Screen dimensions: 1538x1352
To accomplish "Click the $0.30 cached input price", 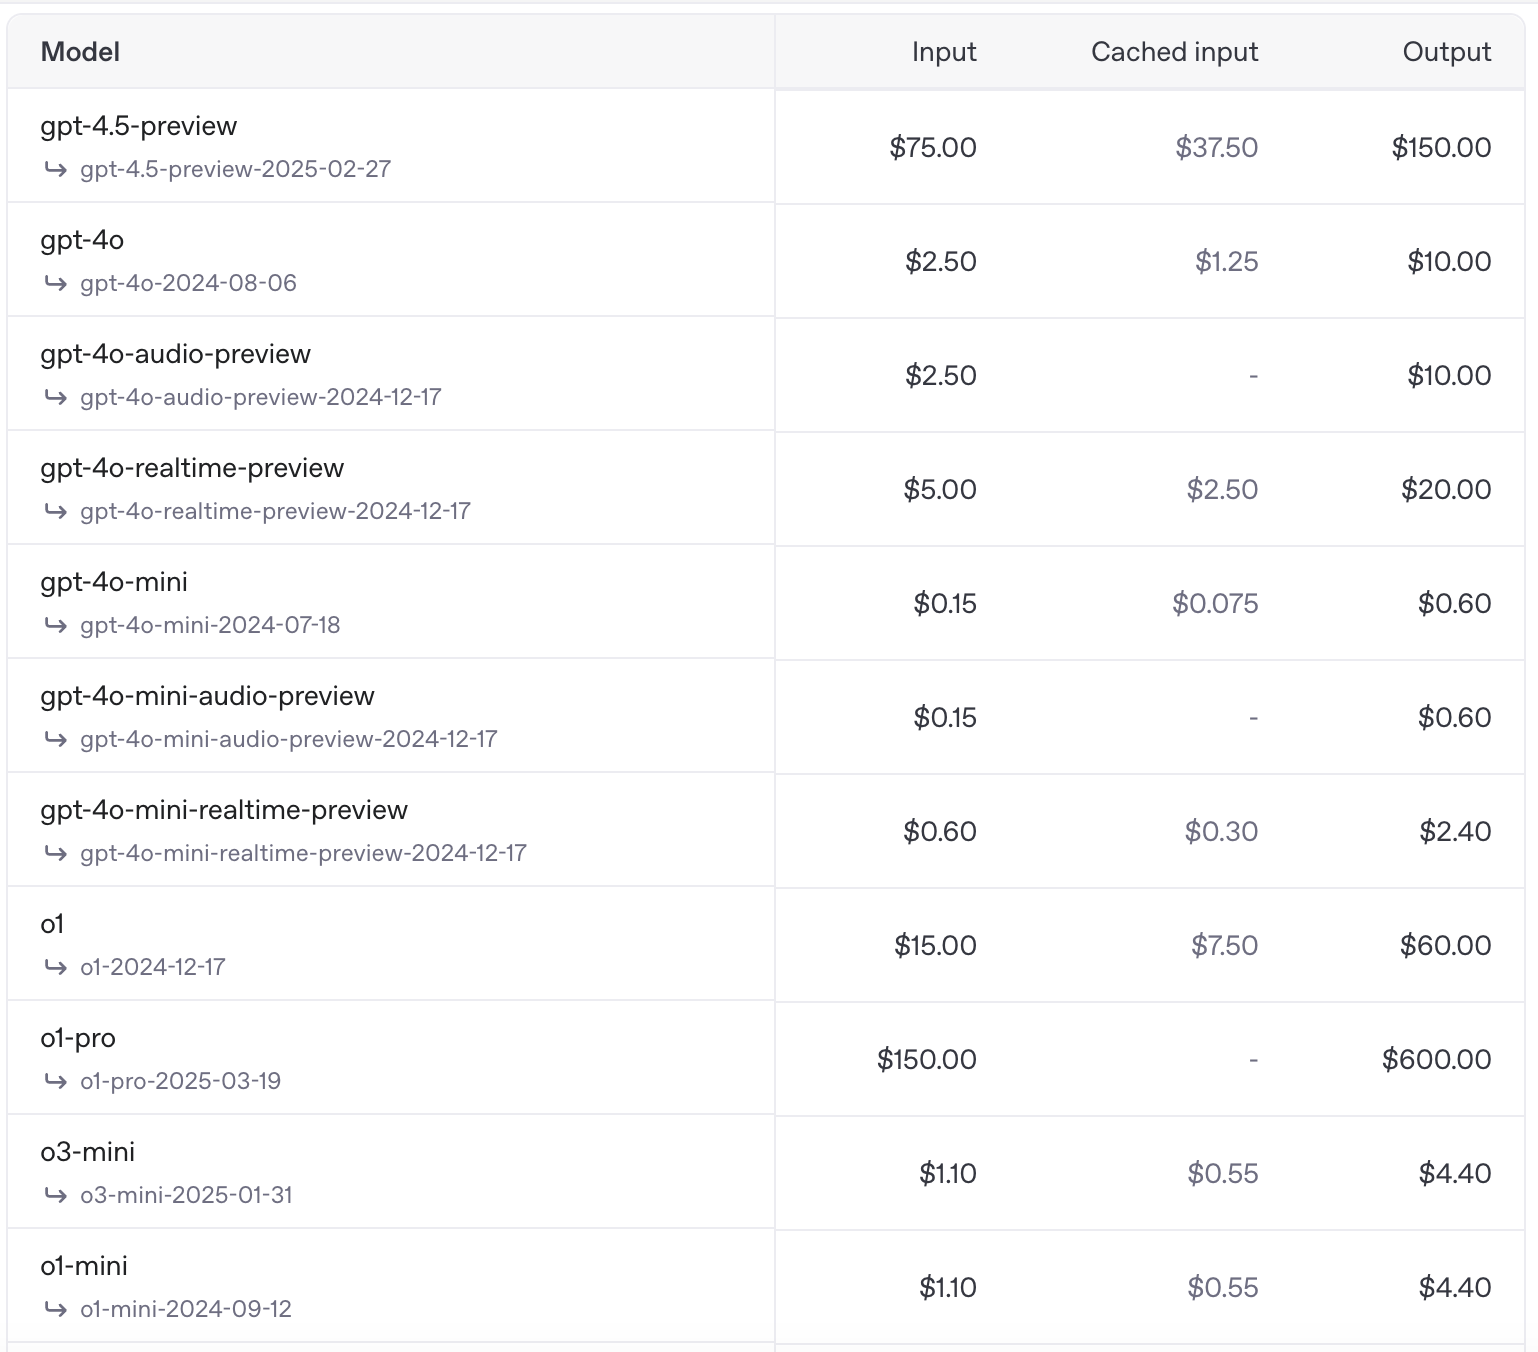I will tap(1221, 831).
